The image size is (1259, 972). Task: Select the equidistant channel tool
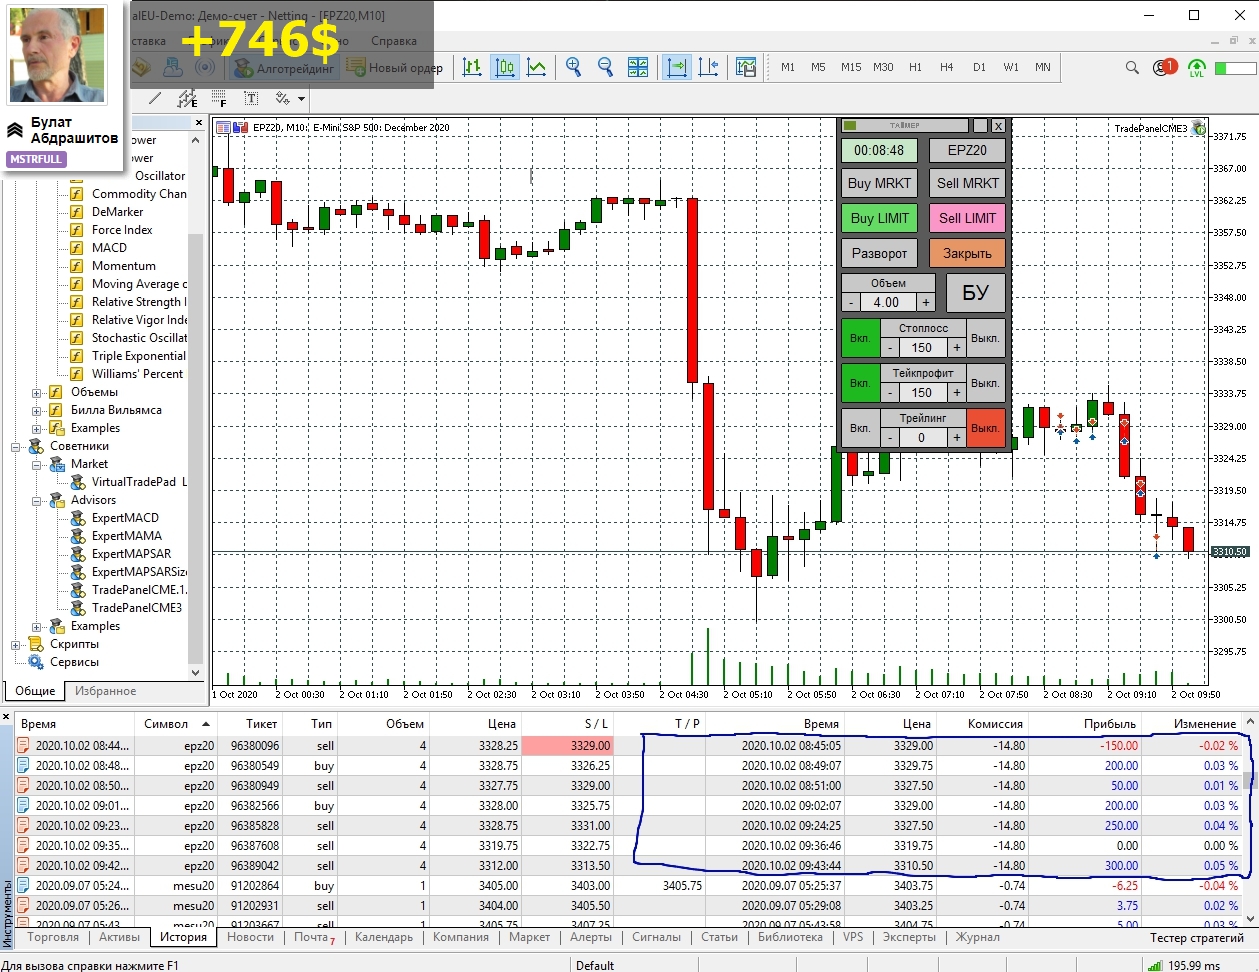pos(187,98)
